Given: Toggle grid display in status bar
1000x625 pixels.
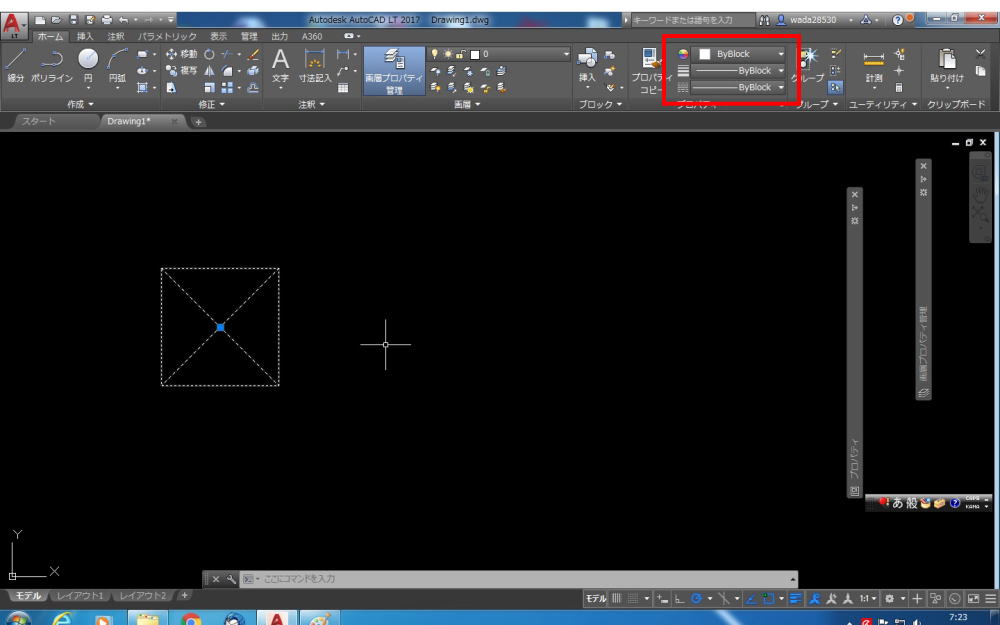Looking at the screenshot, I should [617, 598].
